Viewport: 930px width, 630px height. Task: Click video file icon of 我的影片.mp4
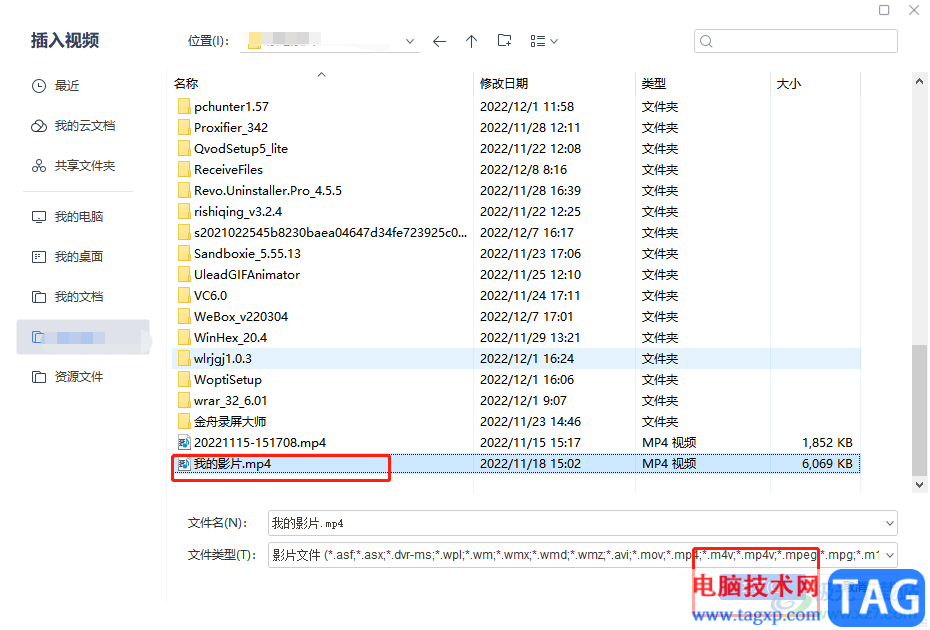click(184, 464)
